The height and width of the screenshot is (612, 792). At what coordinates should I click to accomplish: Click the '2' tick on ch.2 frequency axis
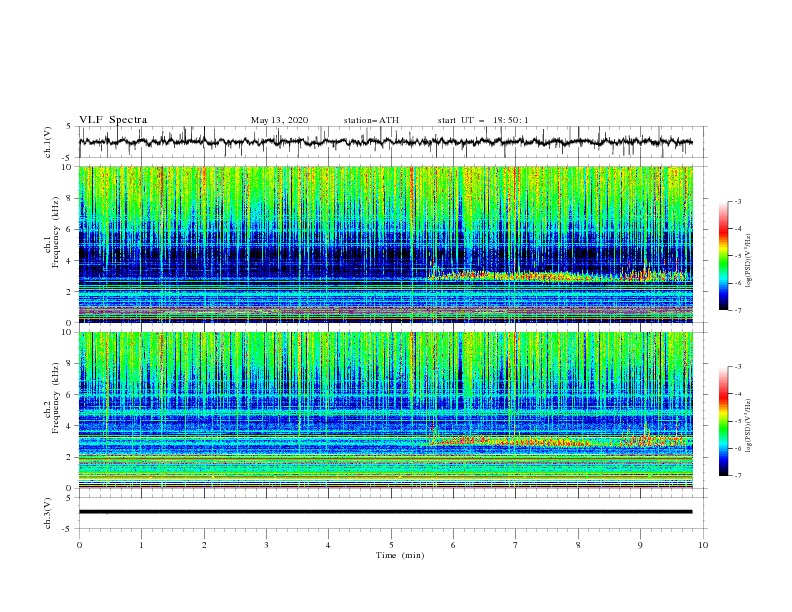coord(70,457)
